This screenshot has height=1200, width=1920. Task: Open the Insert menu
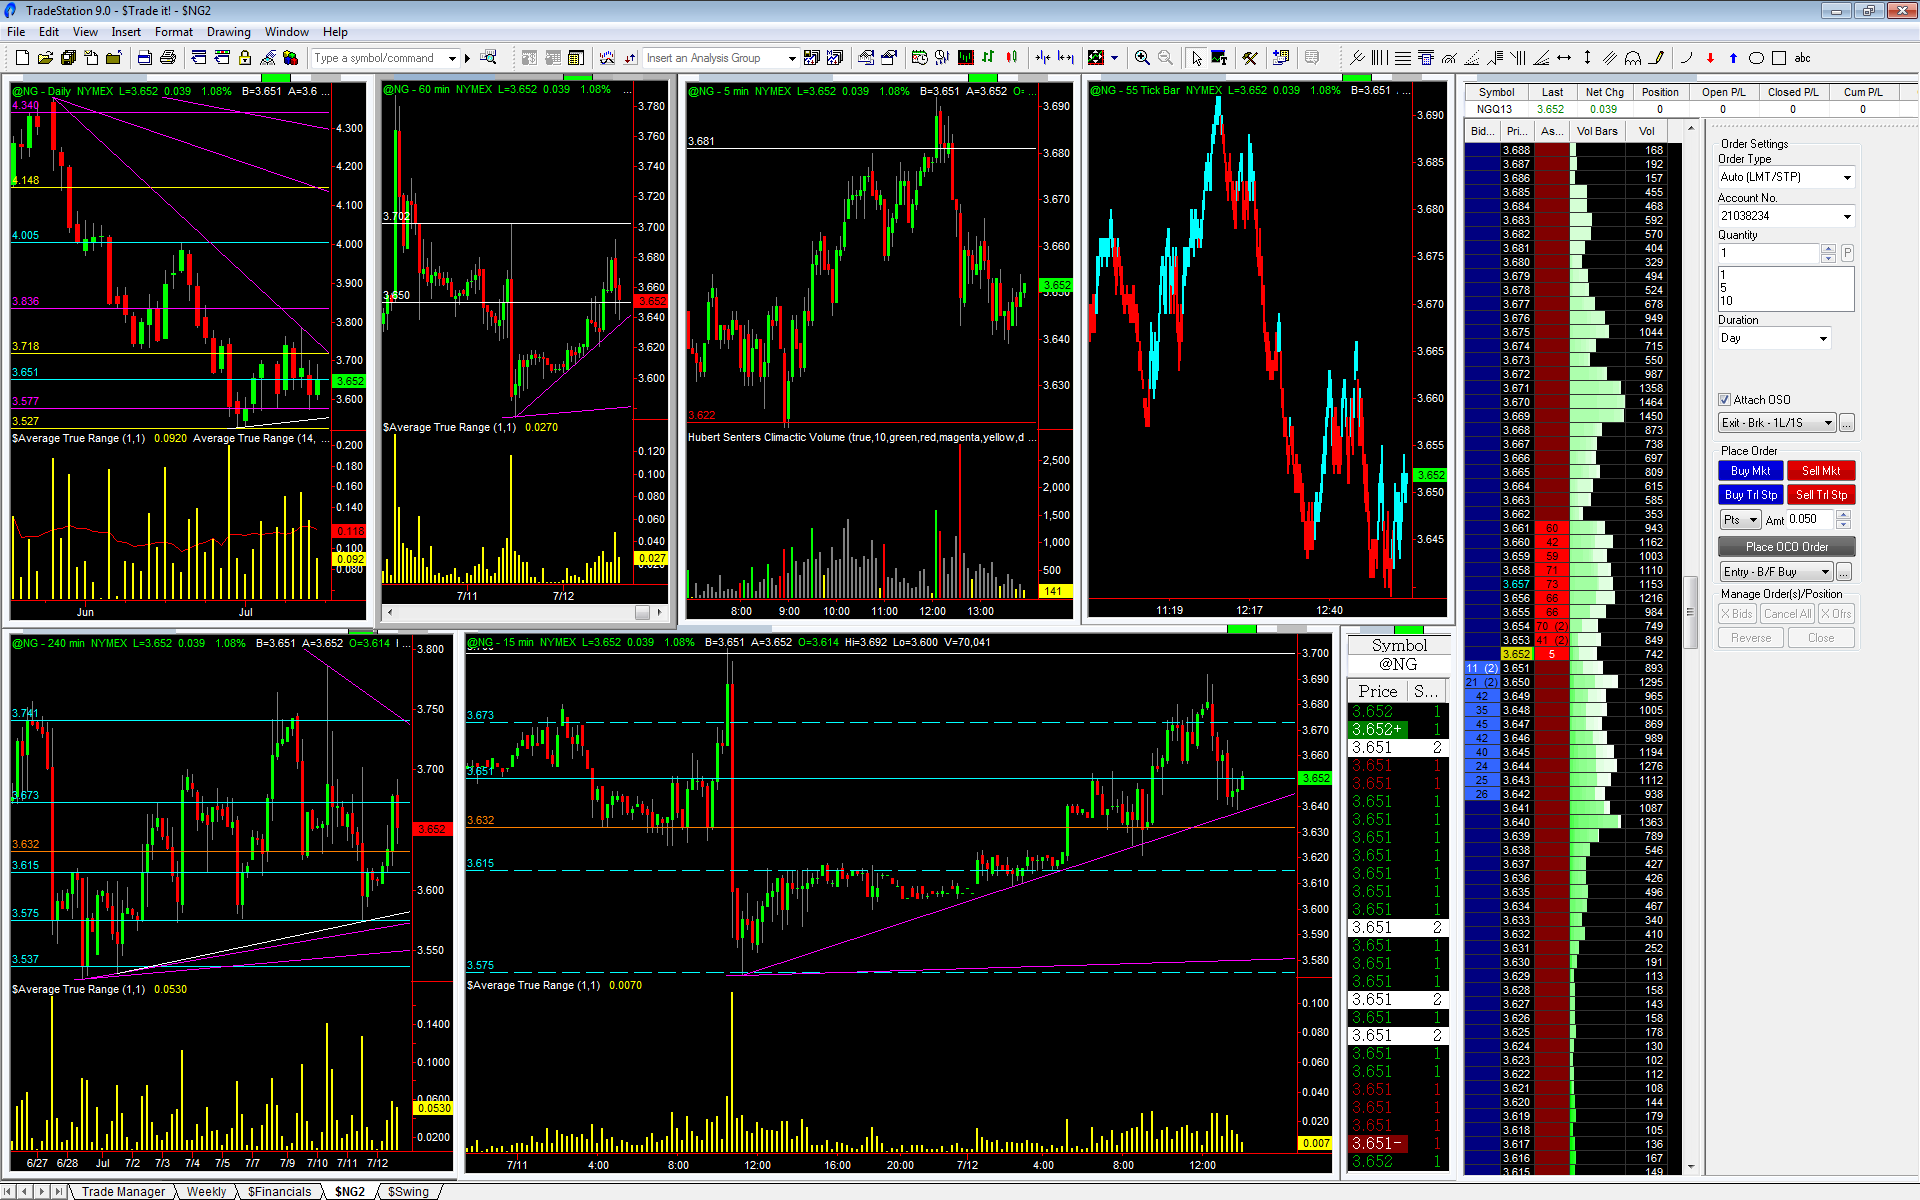pyautogui.click(x=126, y=32)
